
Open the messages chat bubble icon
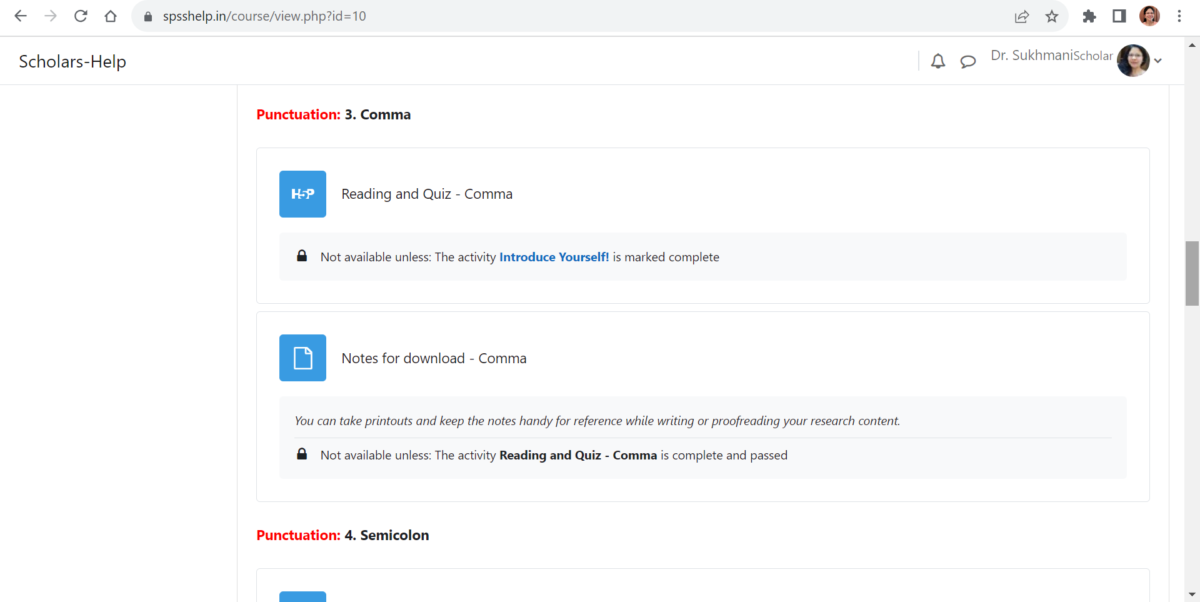(968, 61)
